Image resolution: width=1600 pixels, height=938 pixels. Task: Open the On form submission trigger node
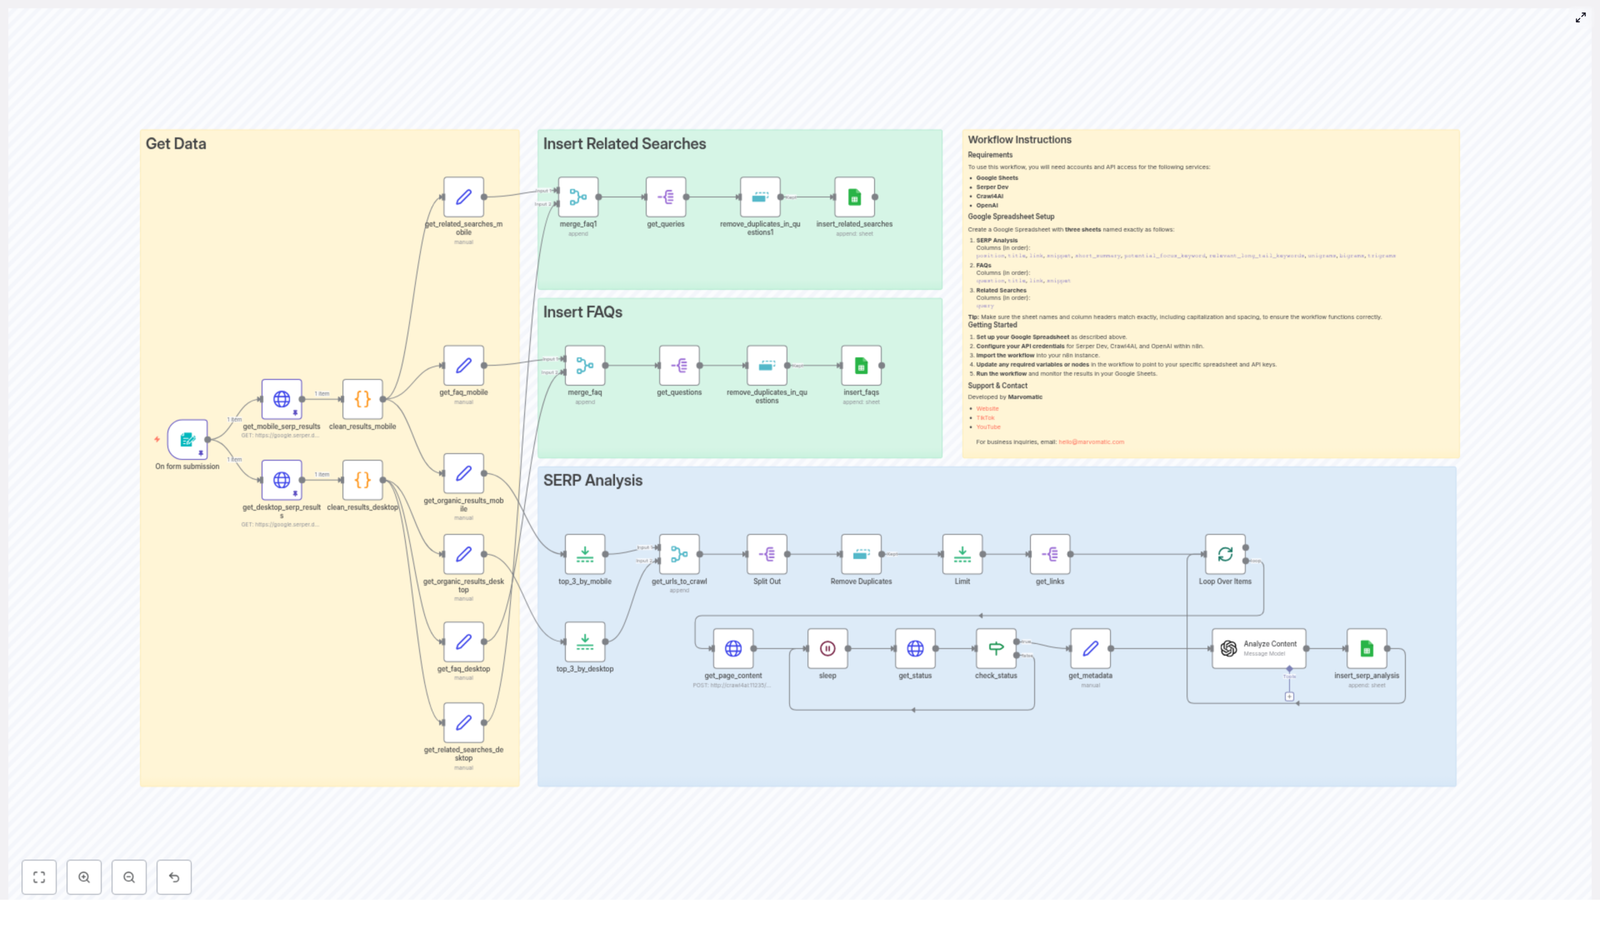point(186,440)
